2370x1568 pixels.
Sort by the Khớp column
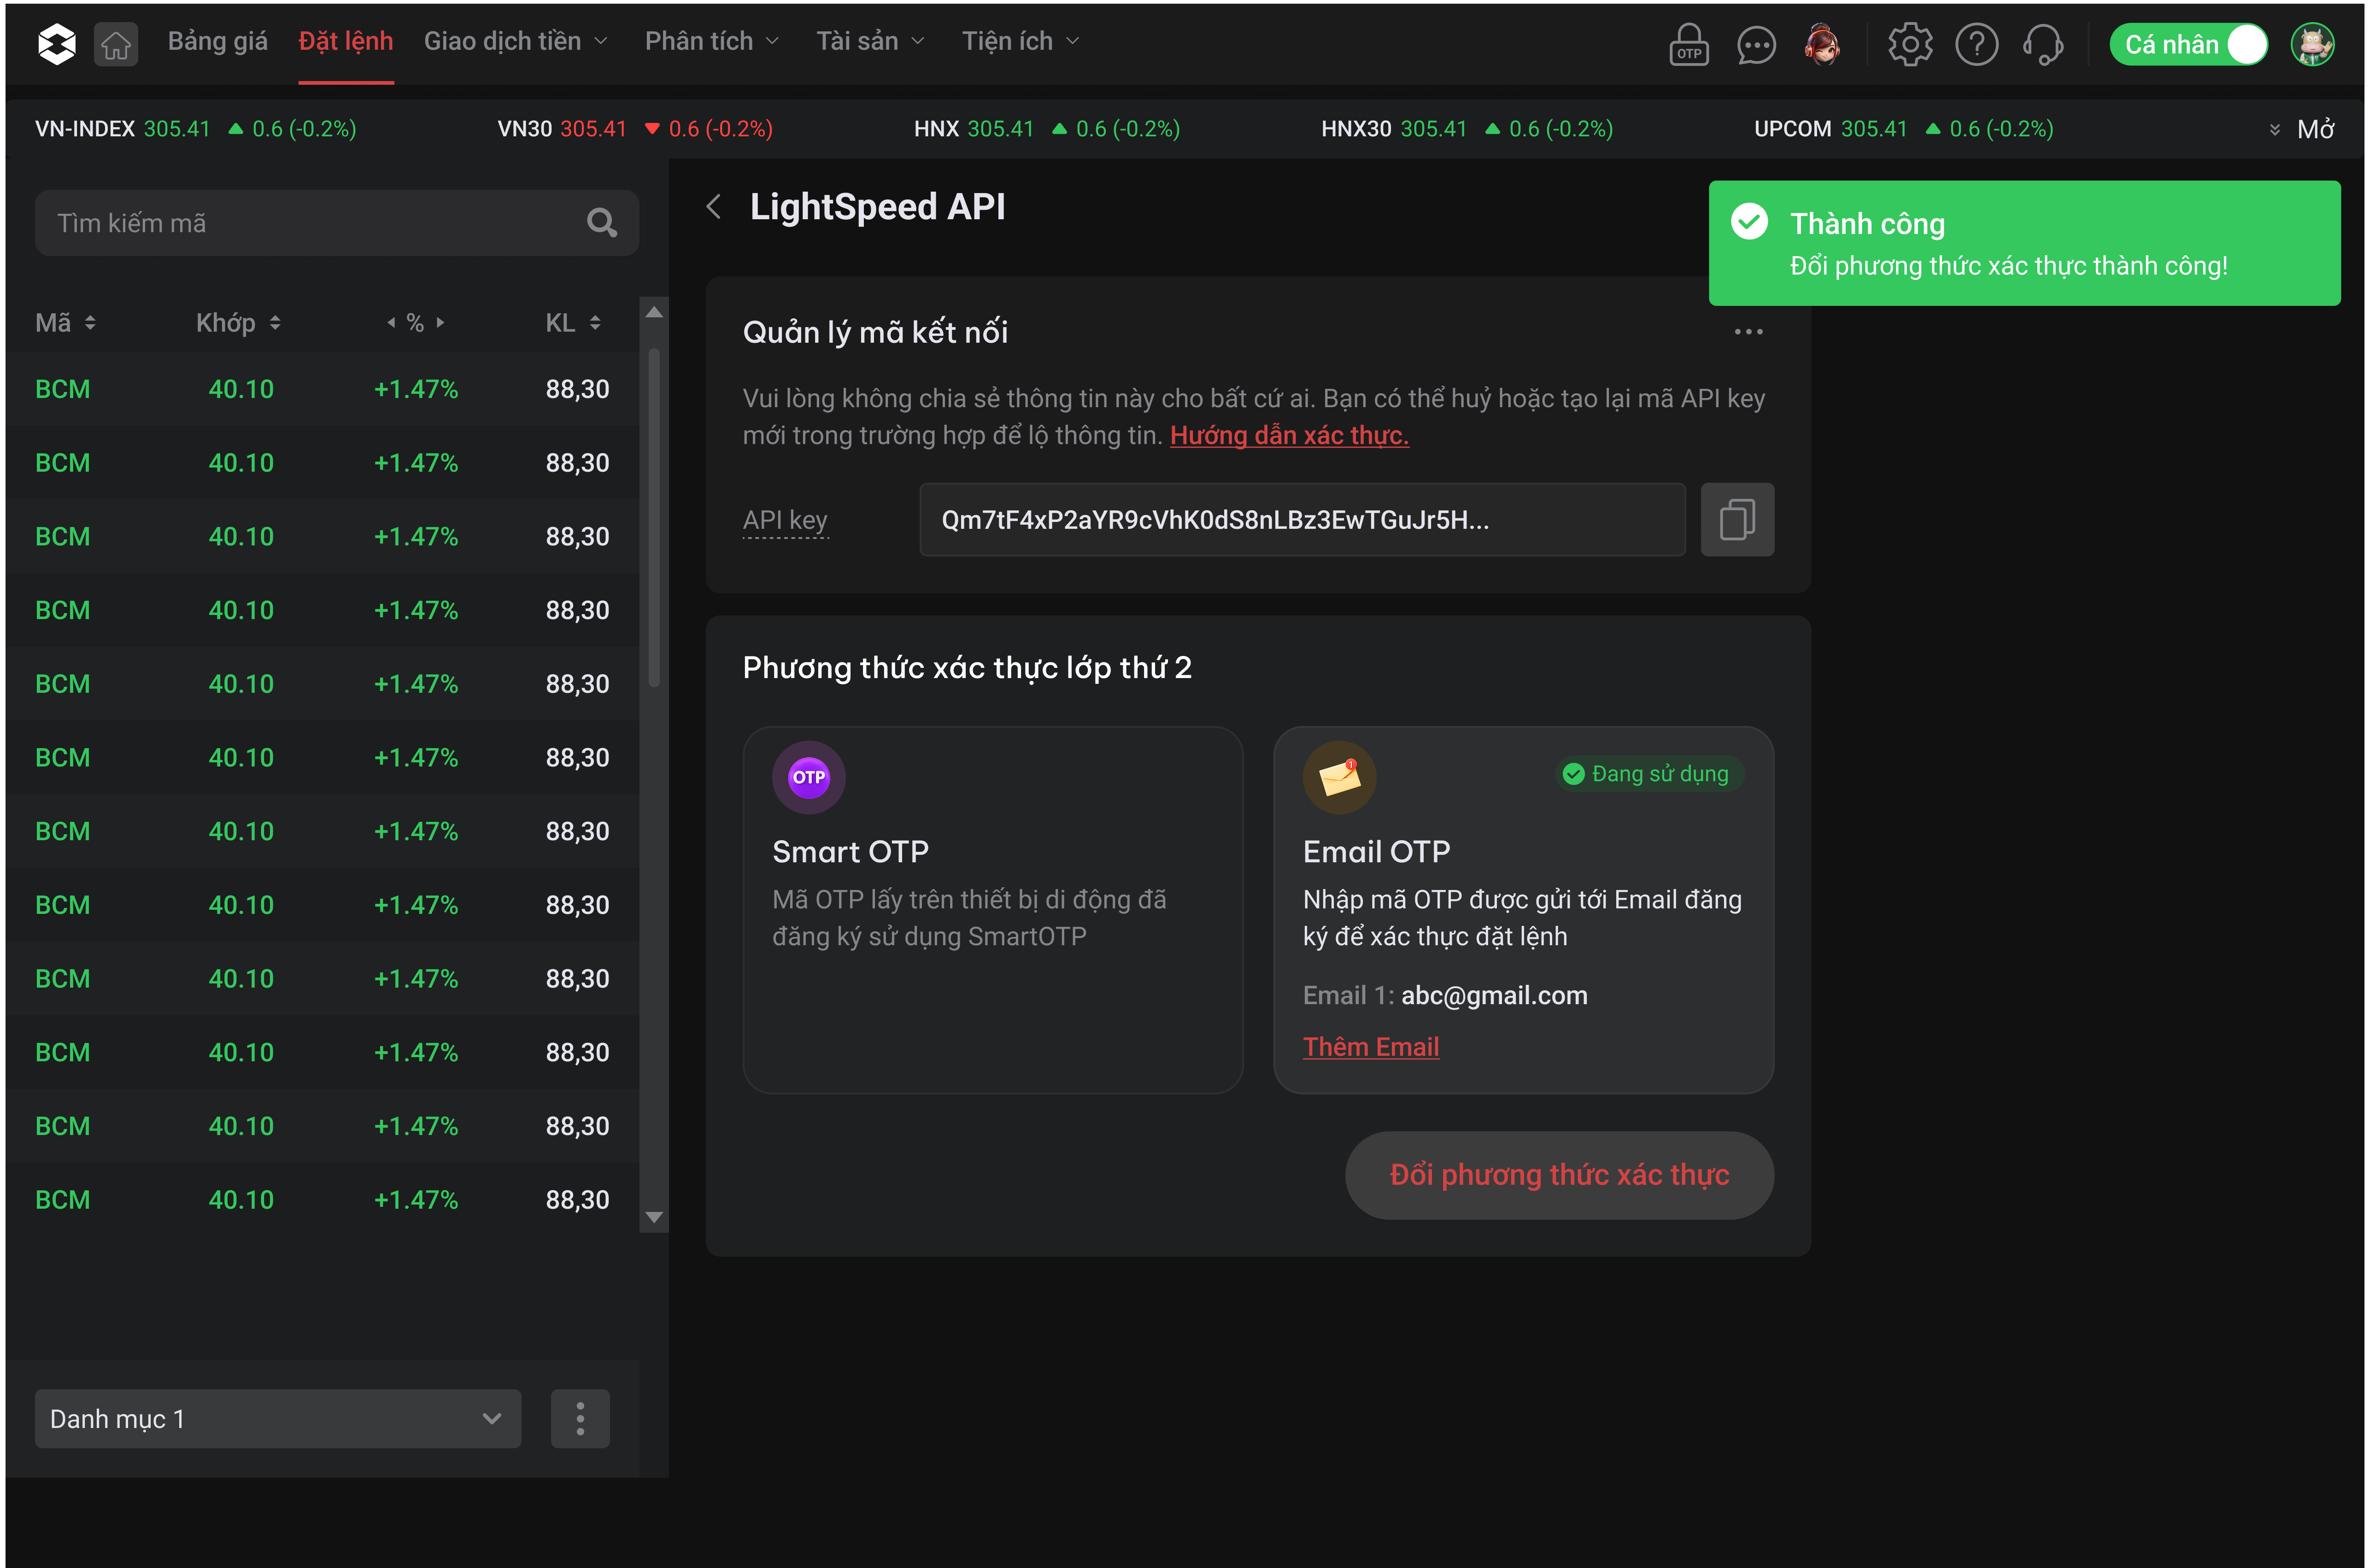pyautogui.click(x=238, y=323)
